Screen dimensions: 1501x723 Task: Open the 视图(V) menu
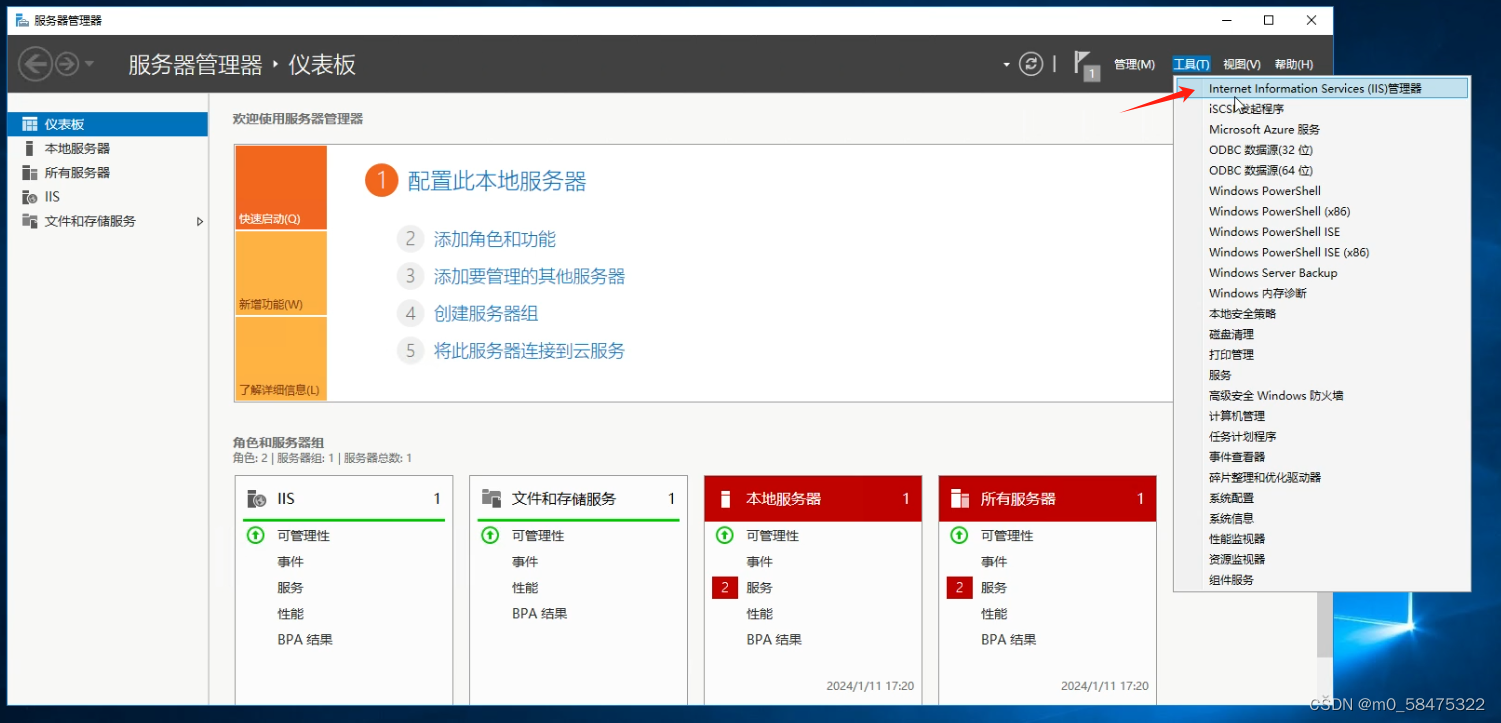1241,63
